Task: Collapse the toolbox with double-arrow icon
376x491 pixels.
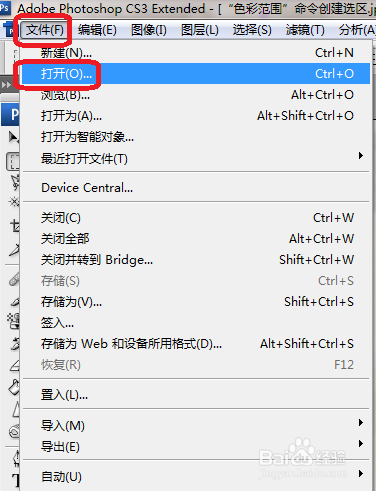Action: point(6,85)
